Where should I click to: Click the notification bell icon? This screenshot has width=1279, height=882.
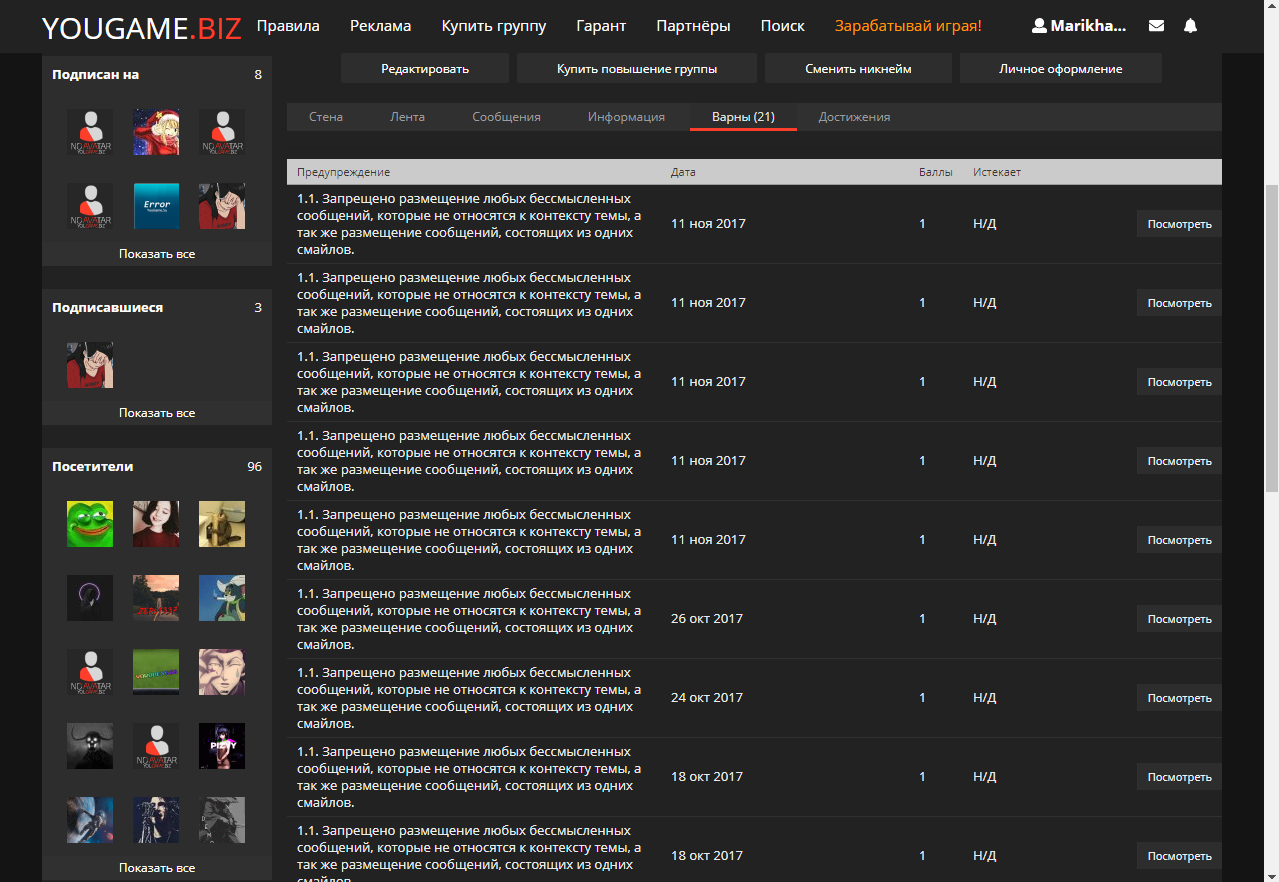(1190, 26)
